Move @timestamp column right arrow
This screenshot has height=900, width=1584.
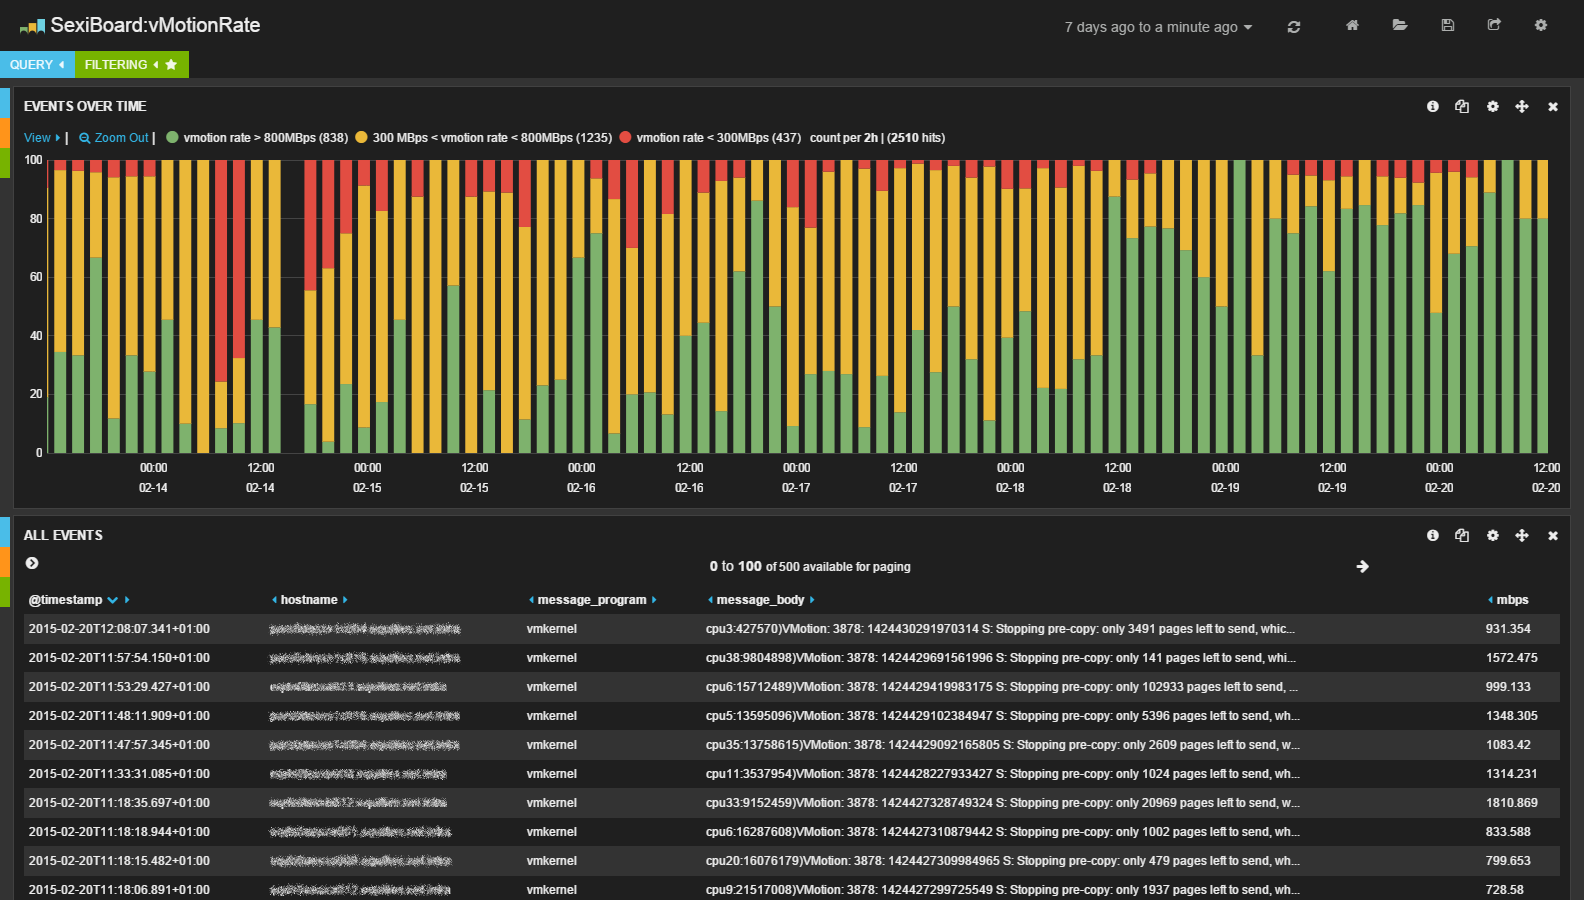click(x=127, y=600)
